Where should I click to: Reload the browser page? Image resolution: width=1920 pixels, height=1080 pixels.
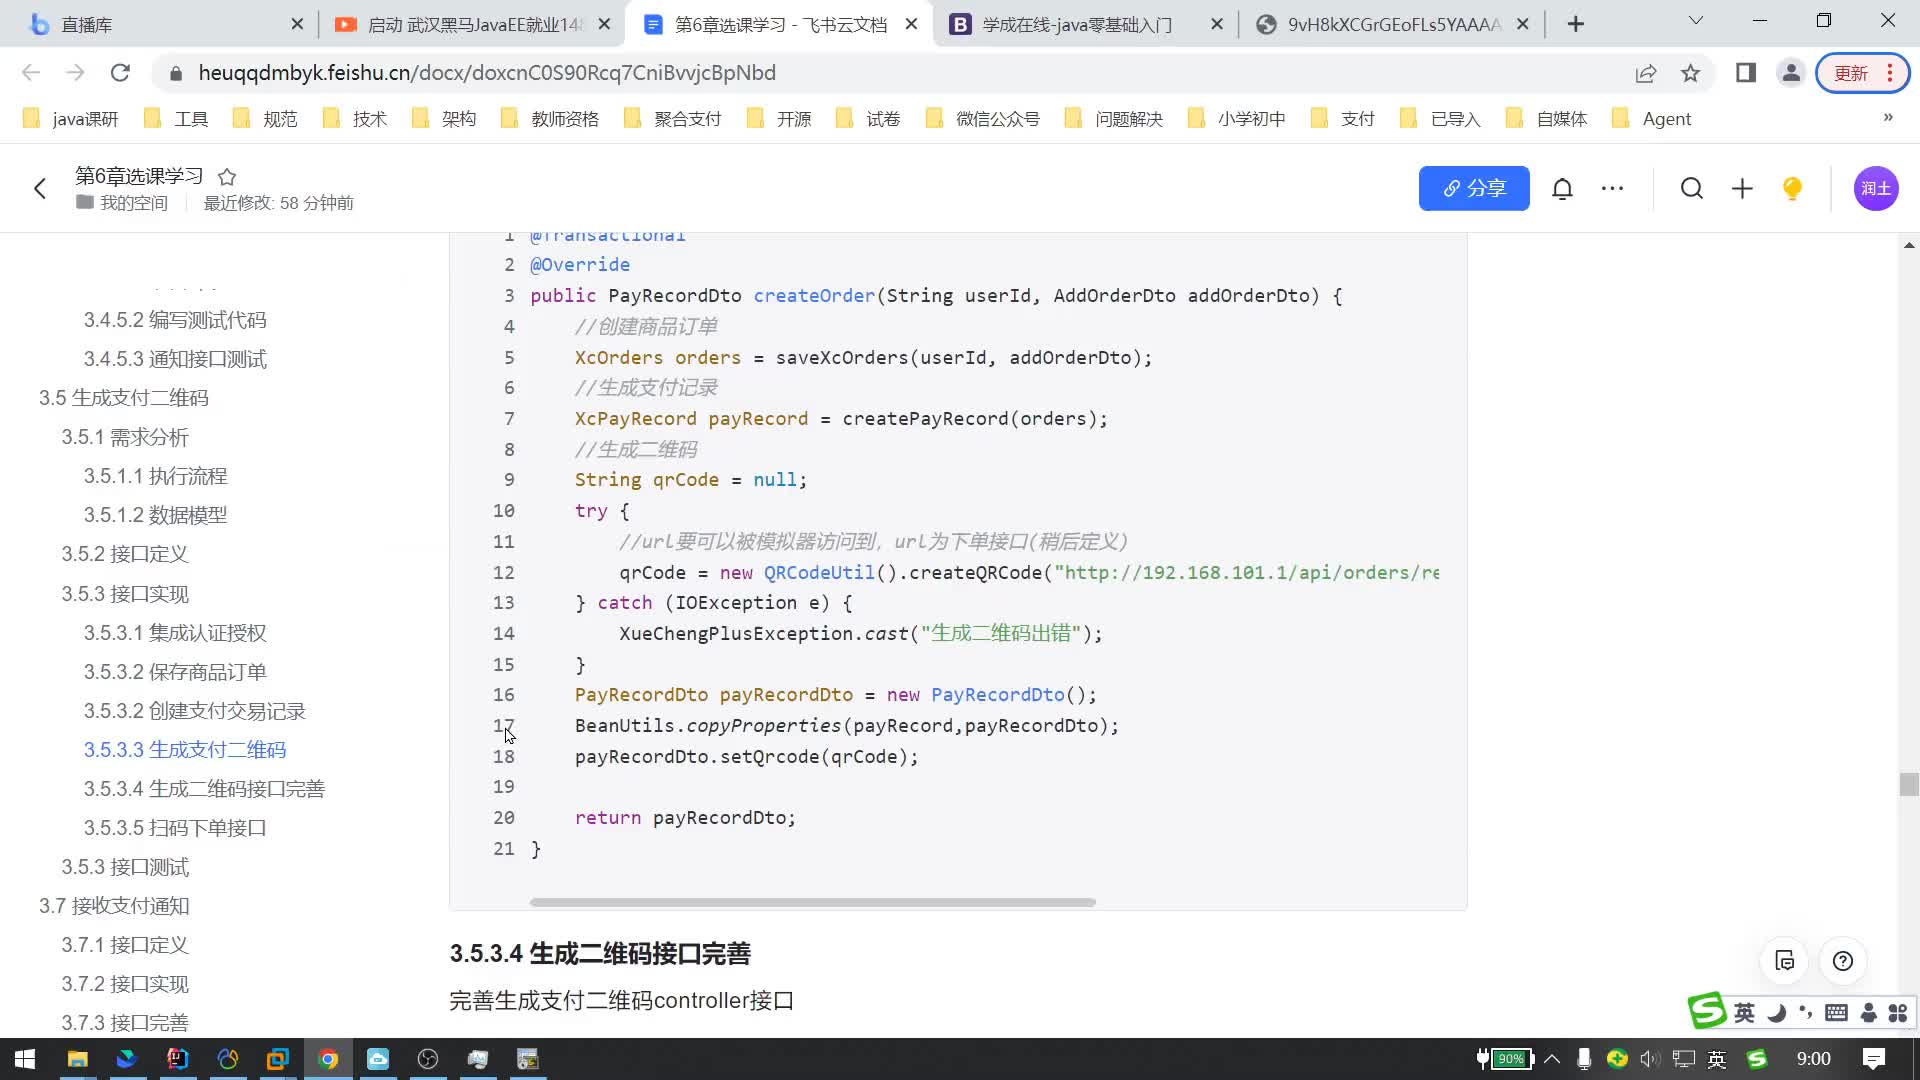(x=121, y=73)
